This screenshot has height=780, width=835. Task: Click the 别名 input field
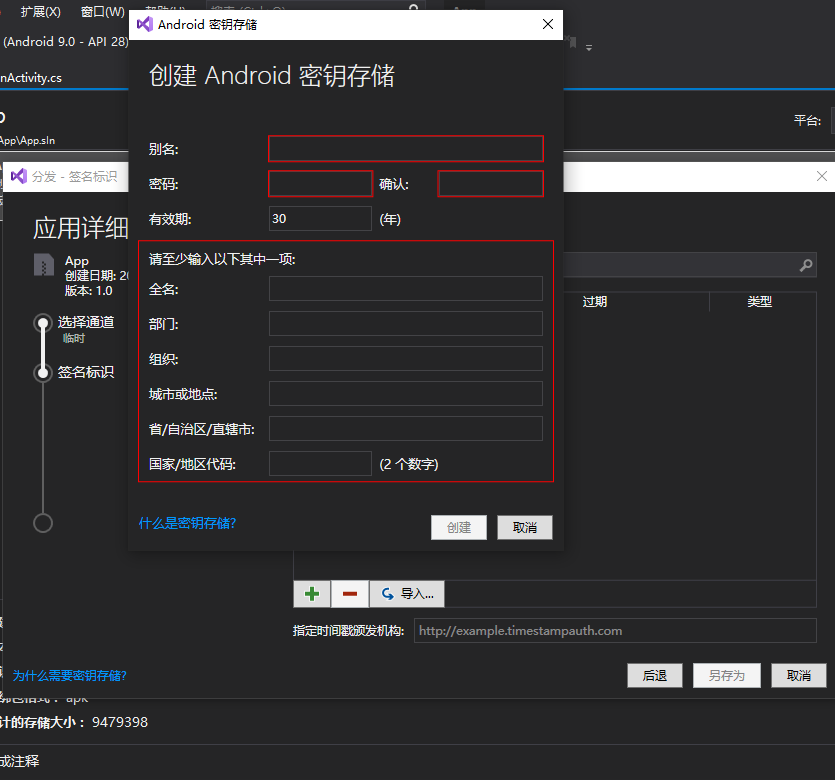point(405,148)
